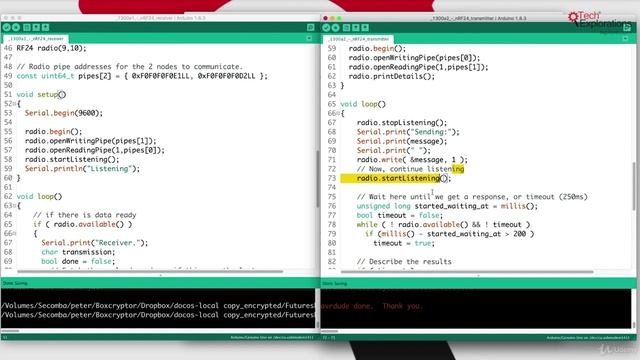Maximize transmitter window with green button
Screen dimensions: 640x360
point(339,18)
